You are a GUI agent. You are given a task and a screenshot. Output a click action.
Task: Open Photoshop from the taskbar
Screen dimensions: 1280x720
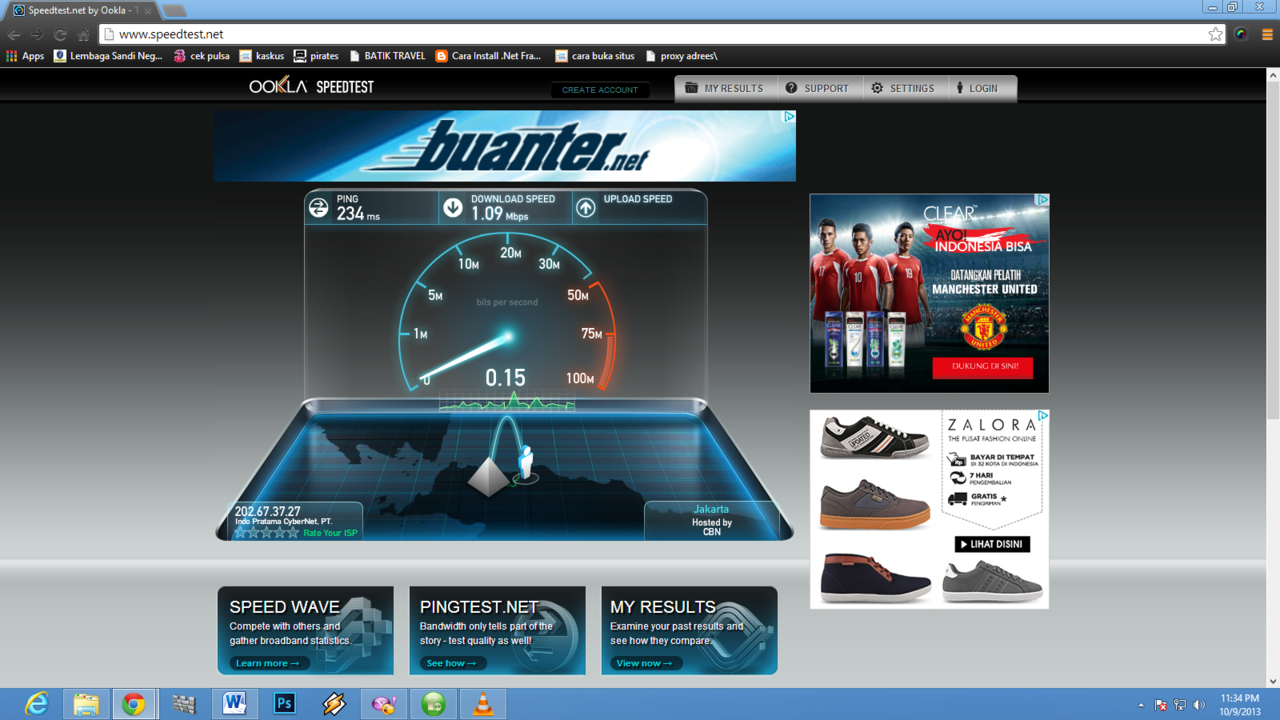285,704
